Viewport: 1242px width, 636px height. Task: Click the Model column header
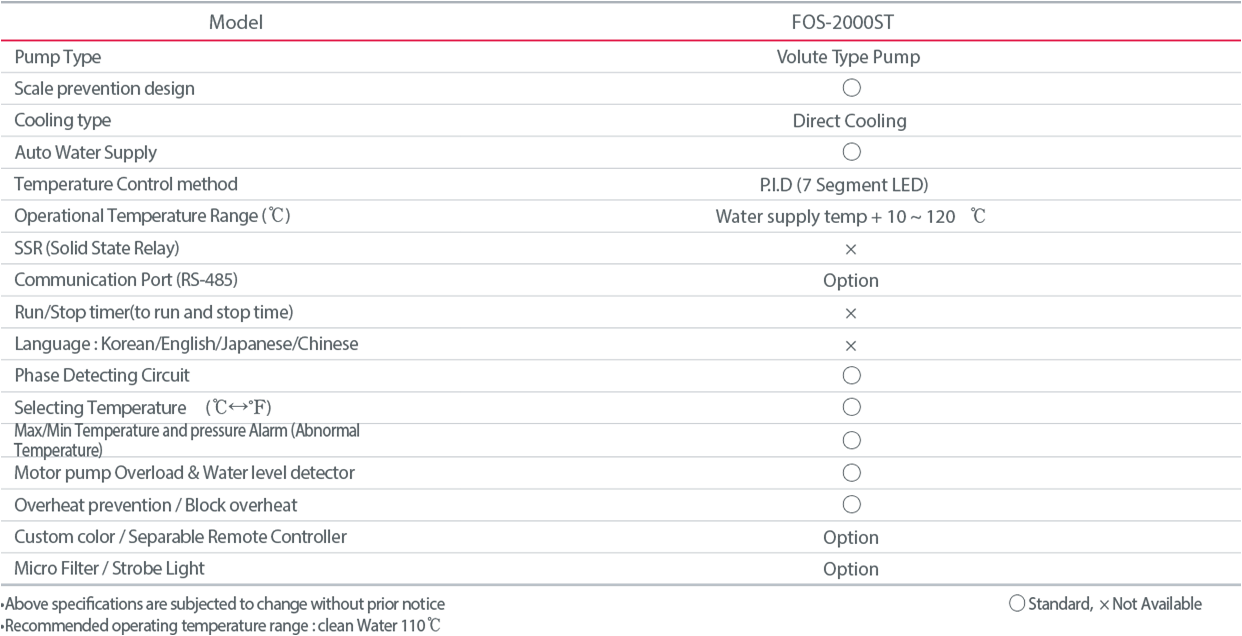[x=236, y=20]
